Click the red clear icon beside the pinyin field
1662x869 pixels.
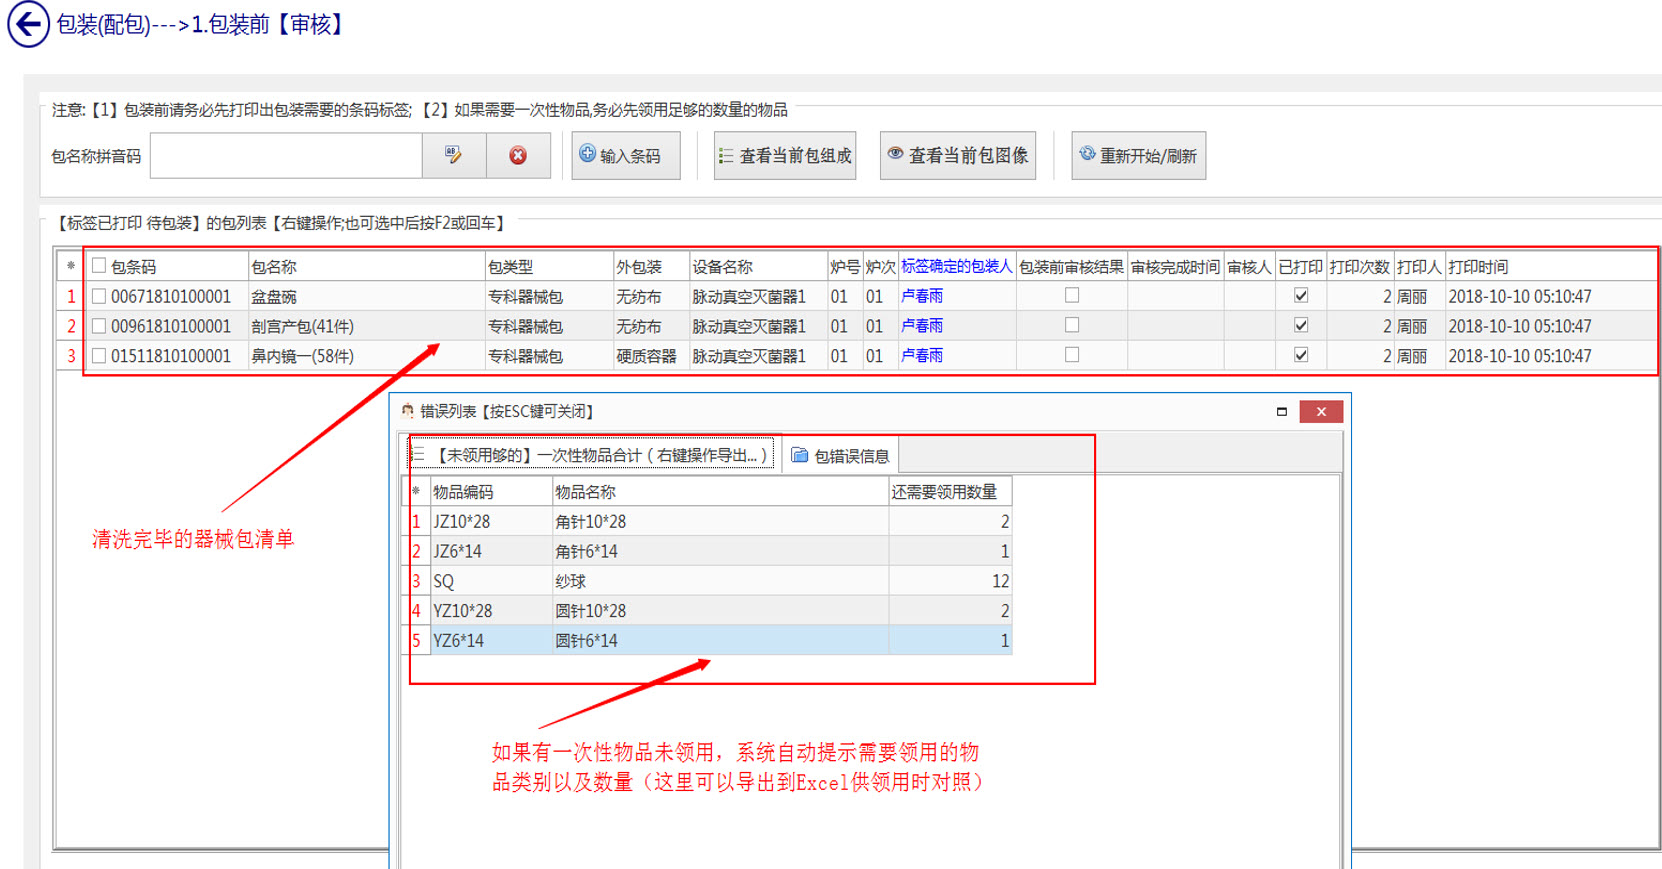click(518, 155)
